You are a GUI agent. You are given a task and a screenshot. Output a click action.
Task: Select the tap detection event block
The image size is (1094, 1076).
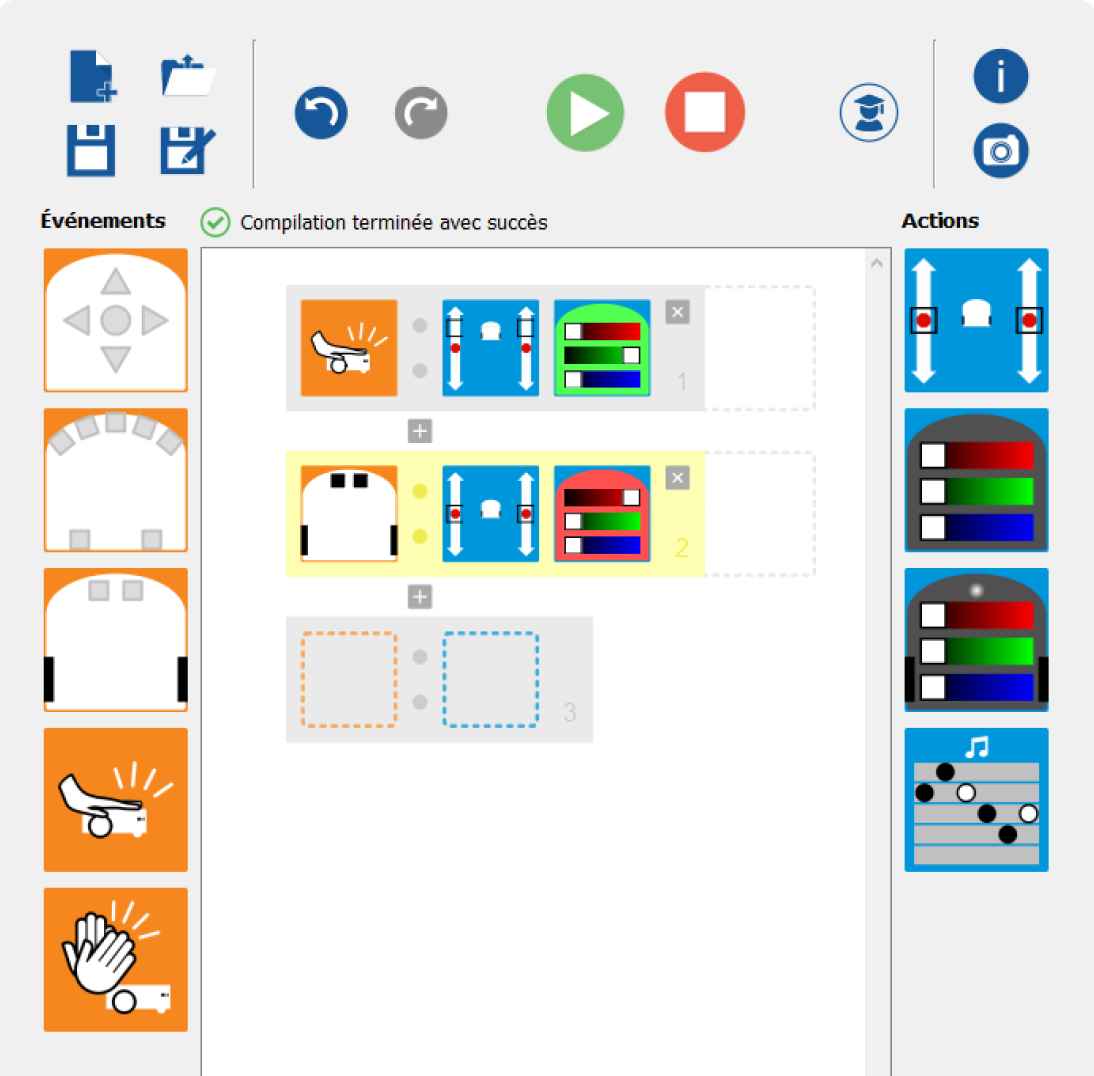116,800
